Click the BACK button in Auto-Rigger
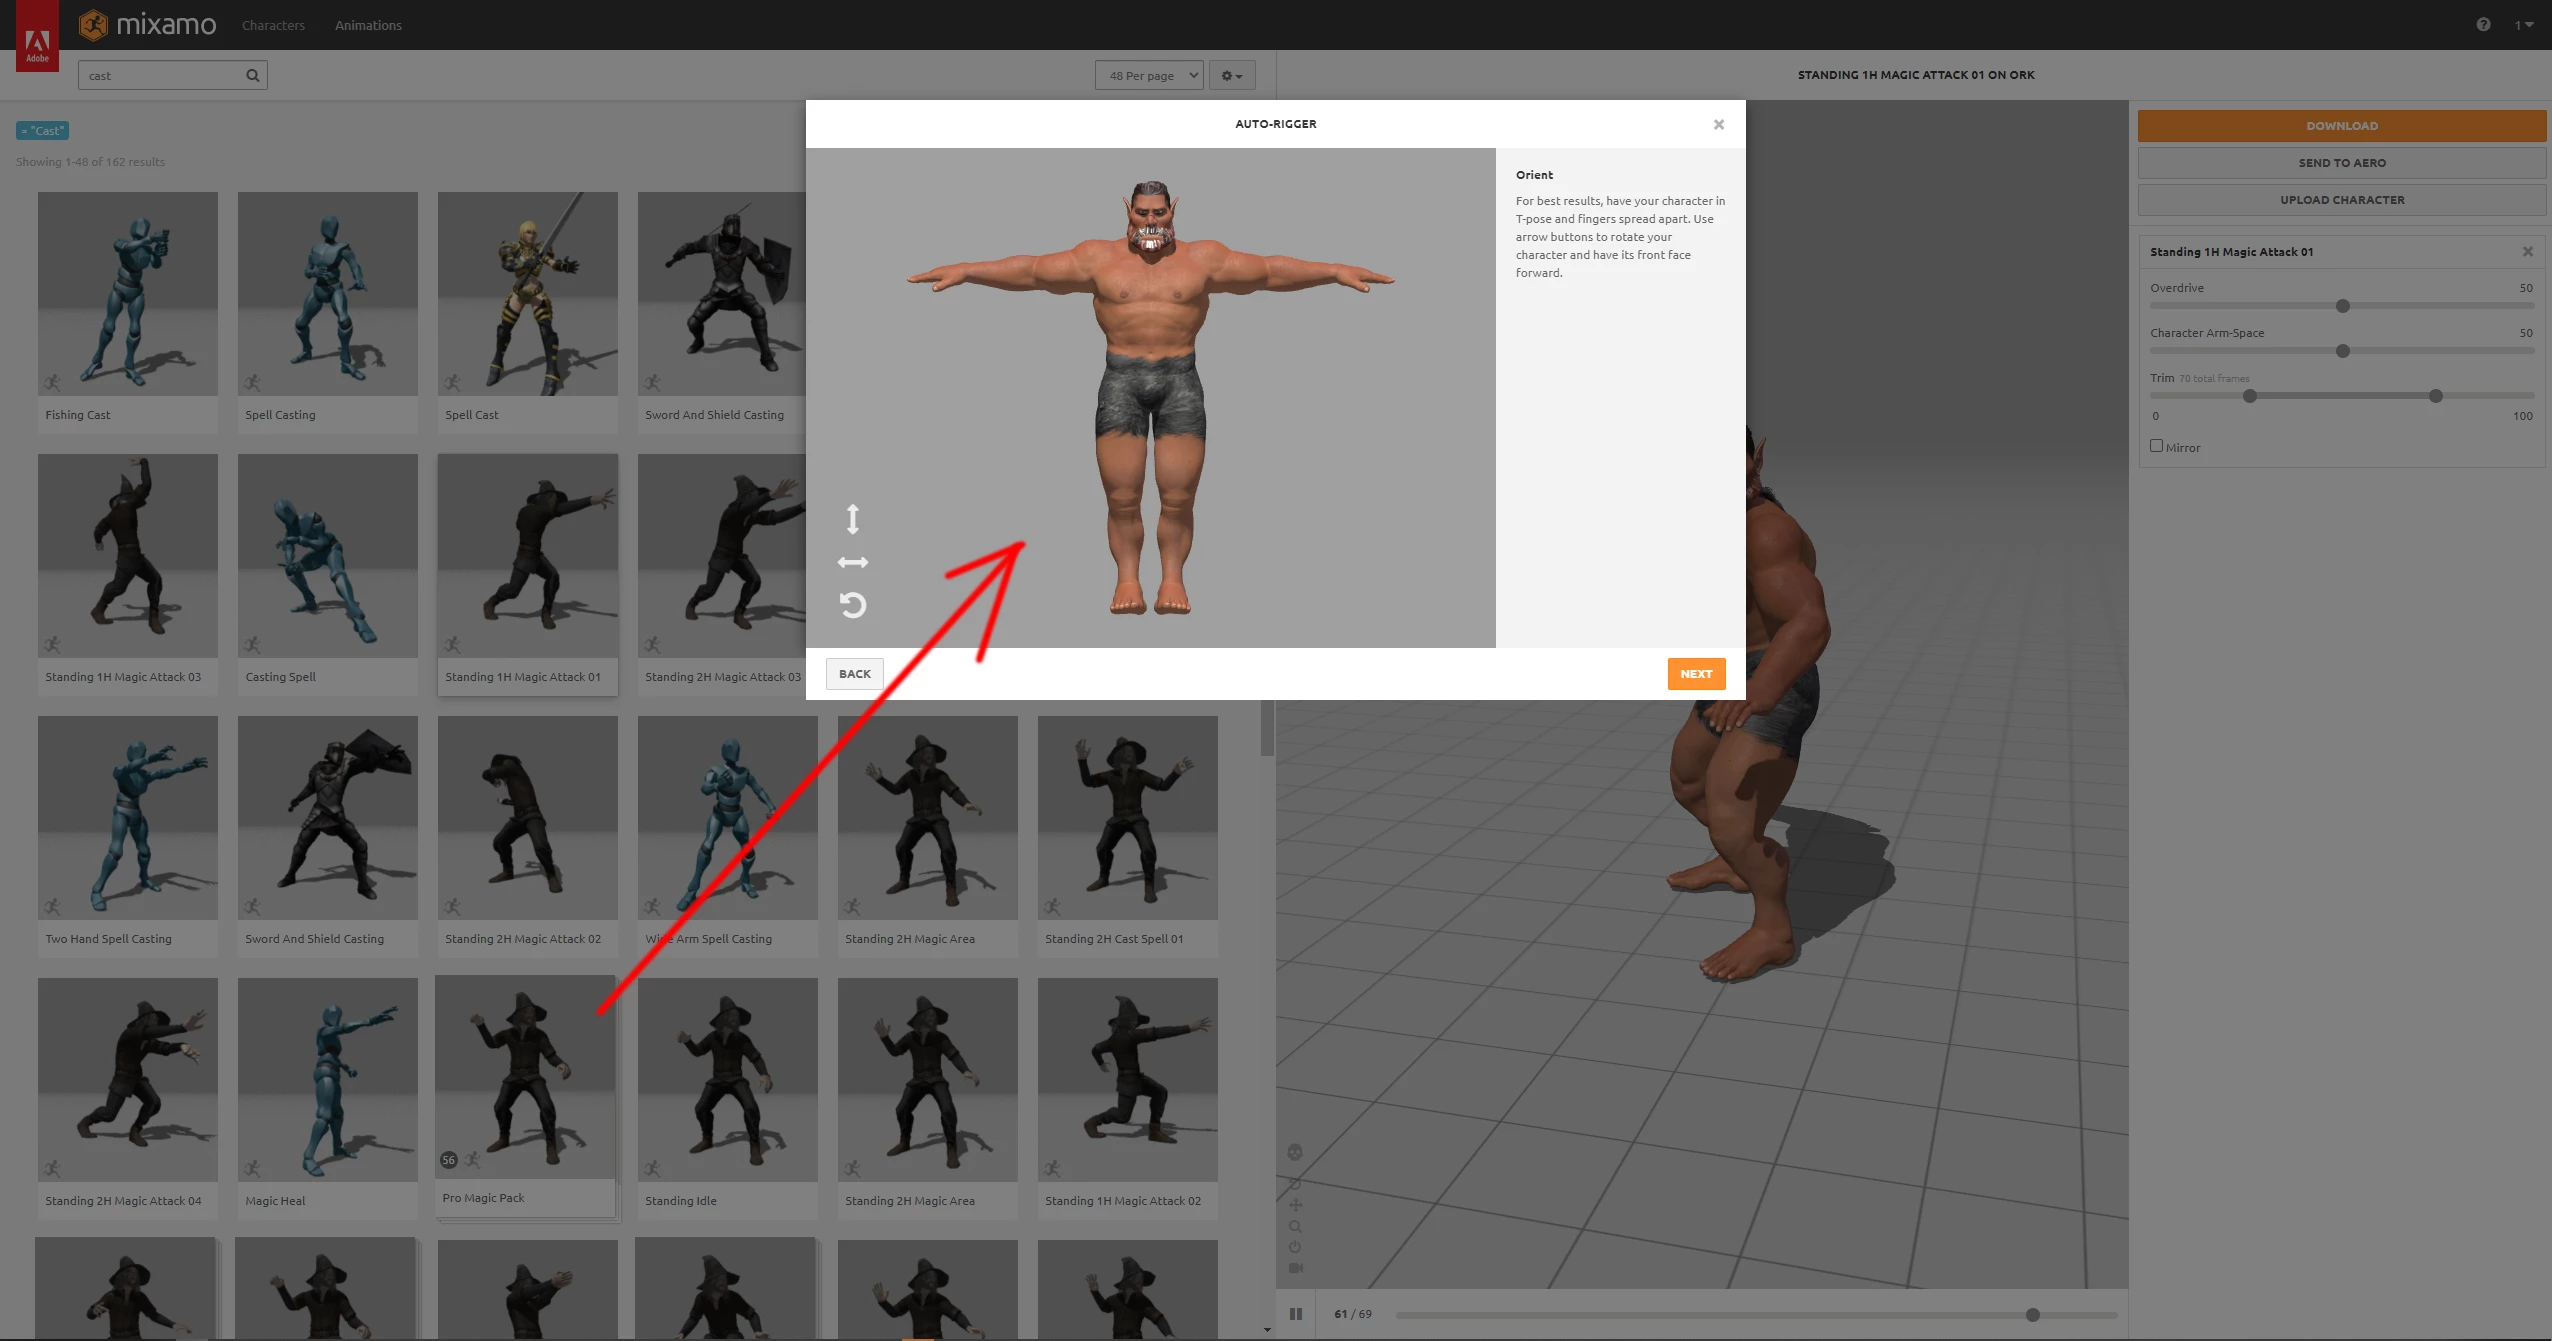 pyautogui.click(x=854, y=674)
